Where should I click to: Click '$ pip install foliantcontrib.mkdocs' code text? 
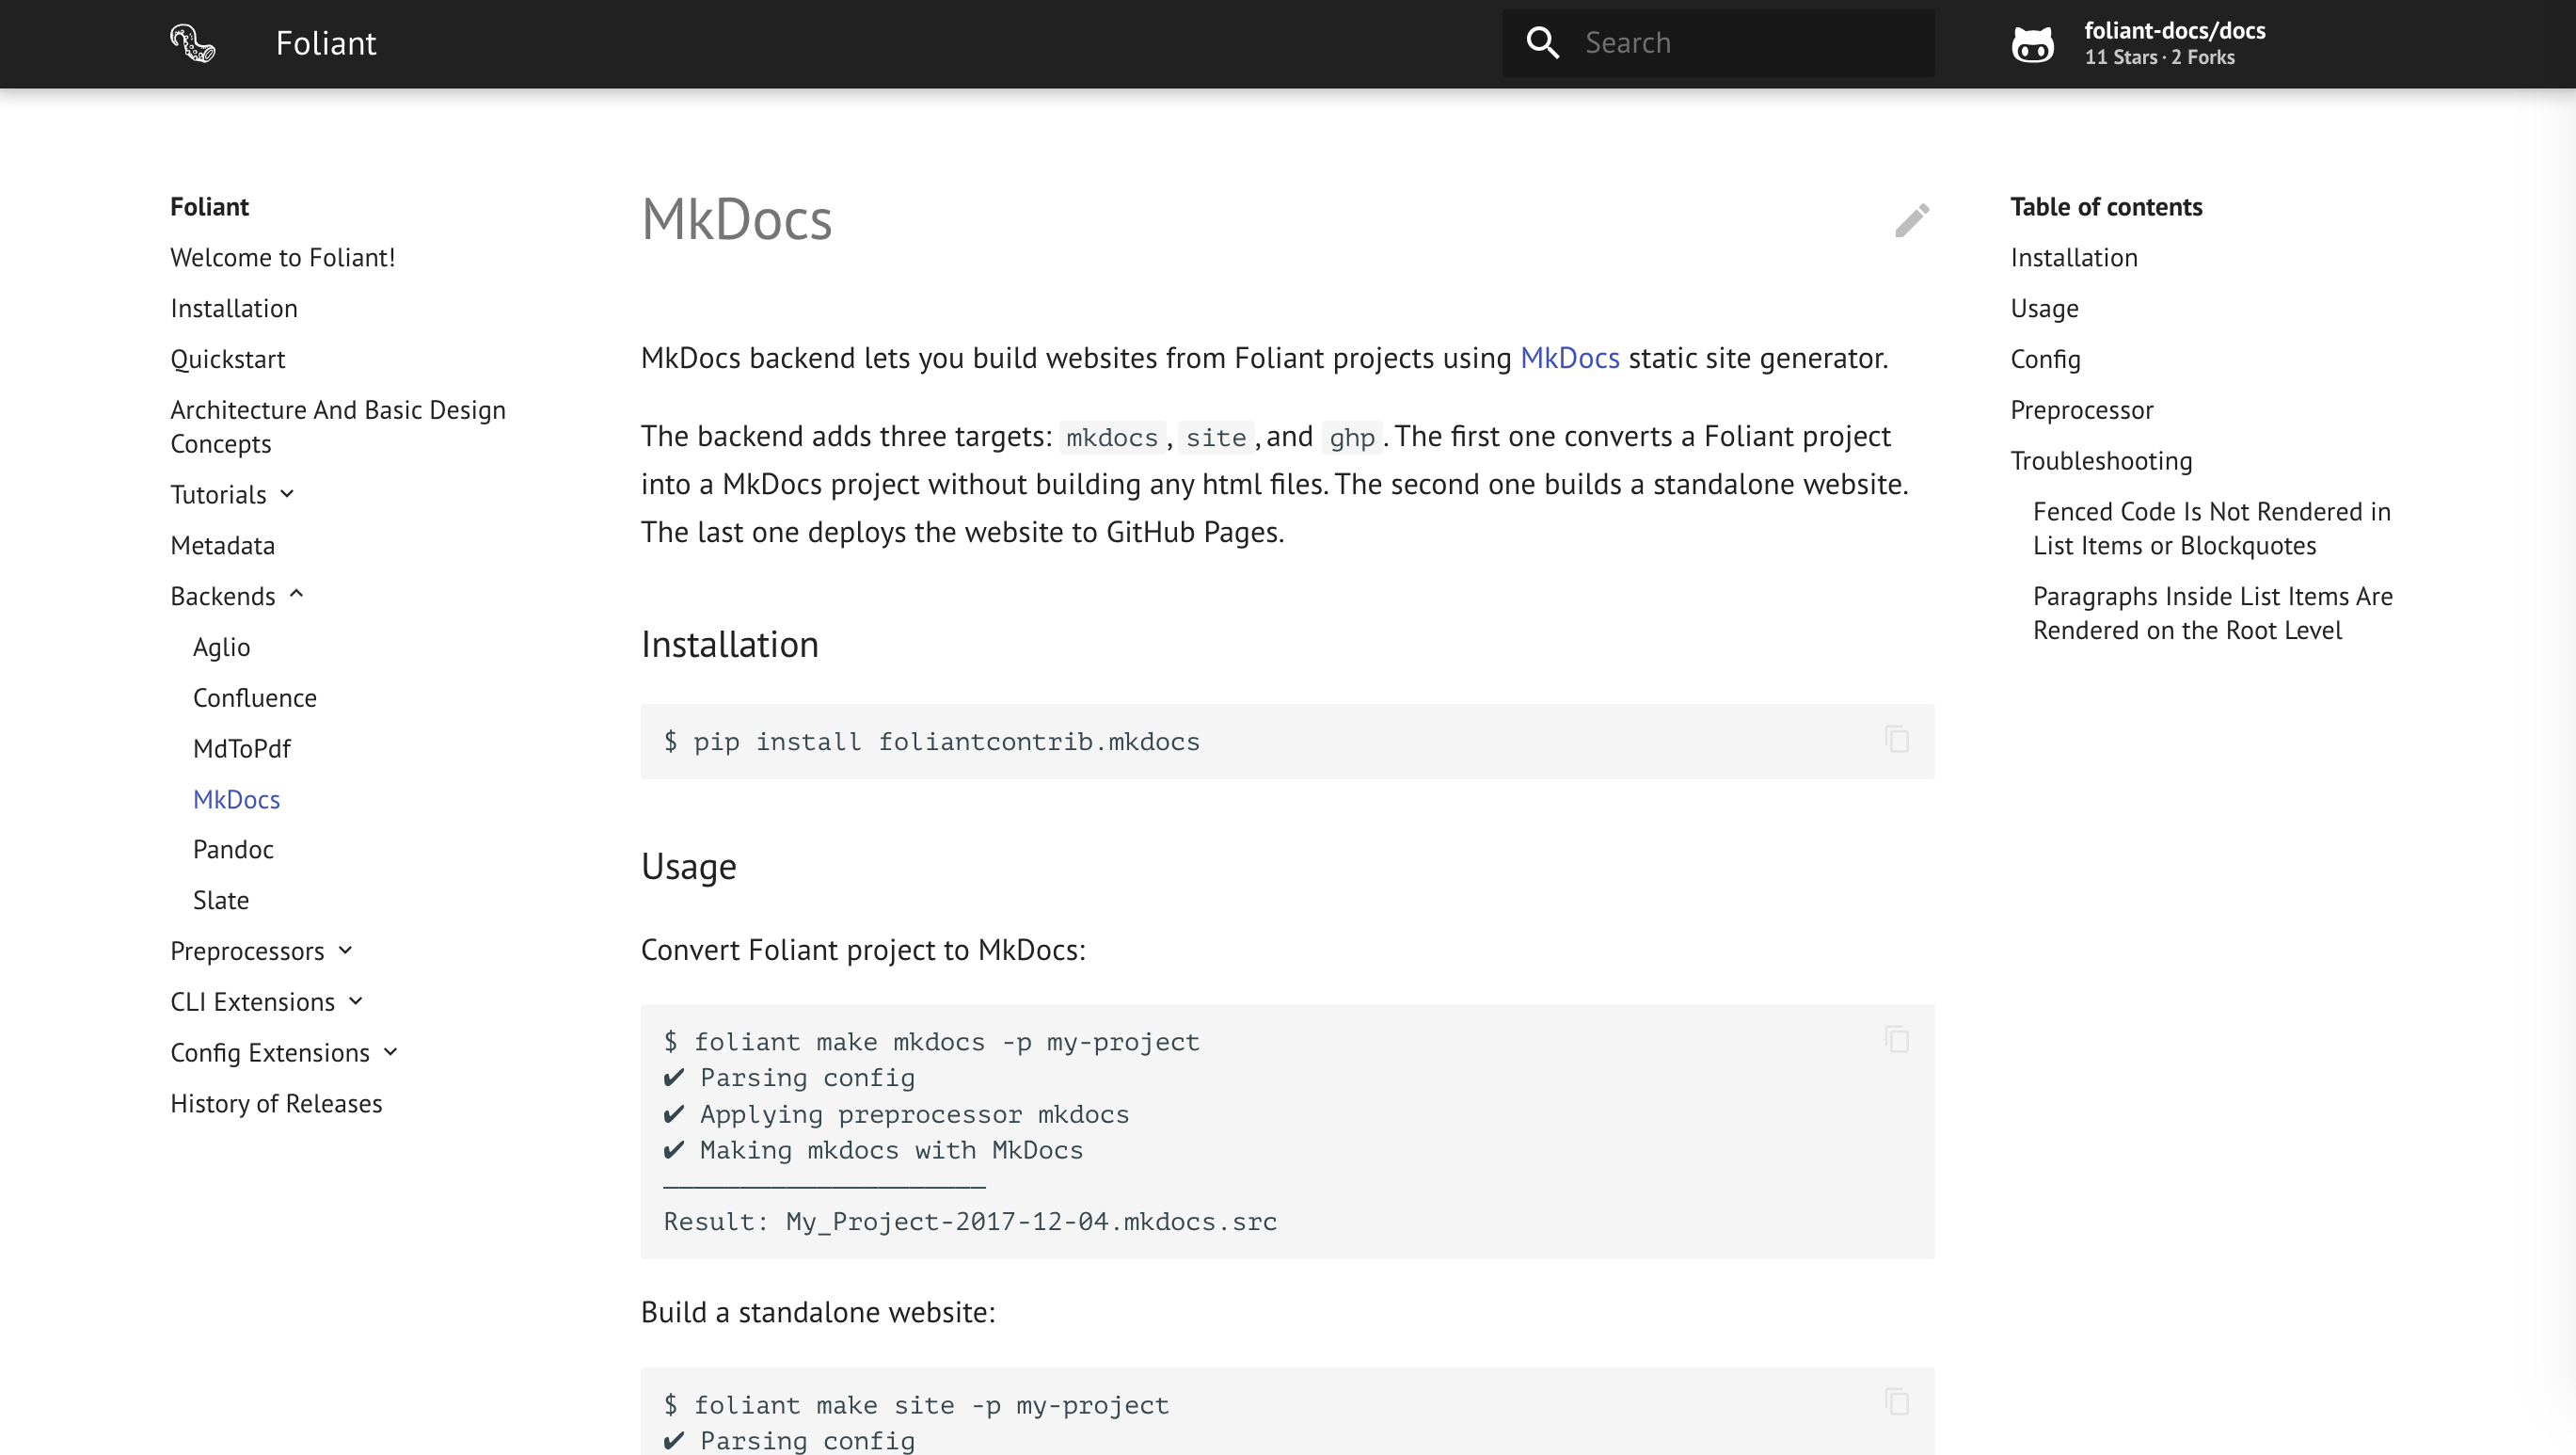(x=931, y=741)
